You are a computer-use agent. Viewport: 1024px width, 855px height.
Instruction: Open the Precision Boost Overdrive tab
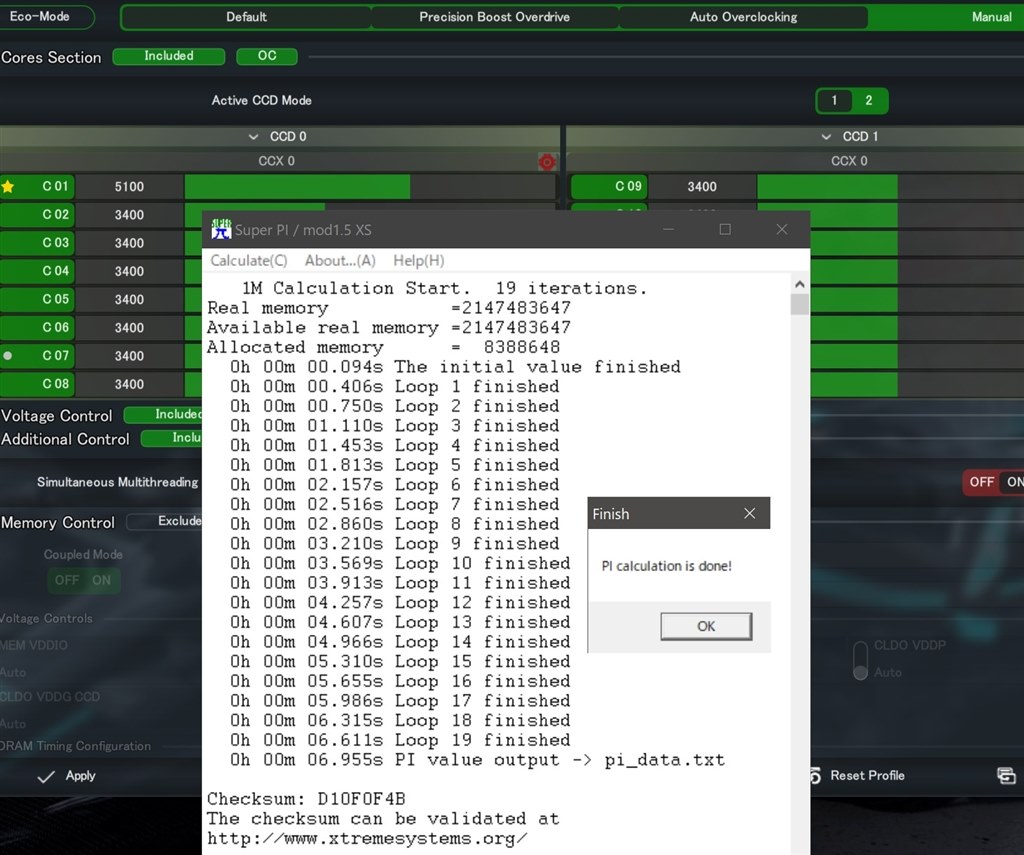(x=494, y=17)
